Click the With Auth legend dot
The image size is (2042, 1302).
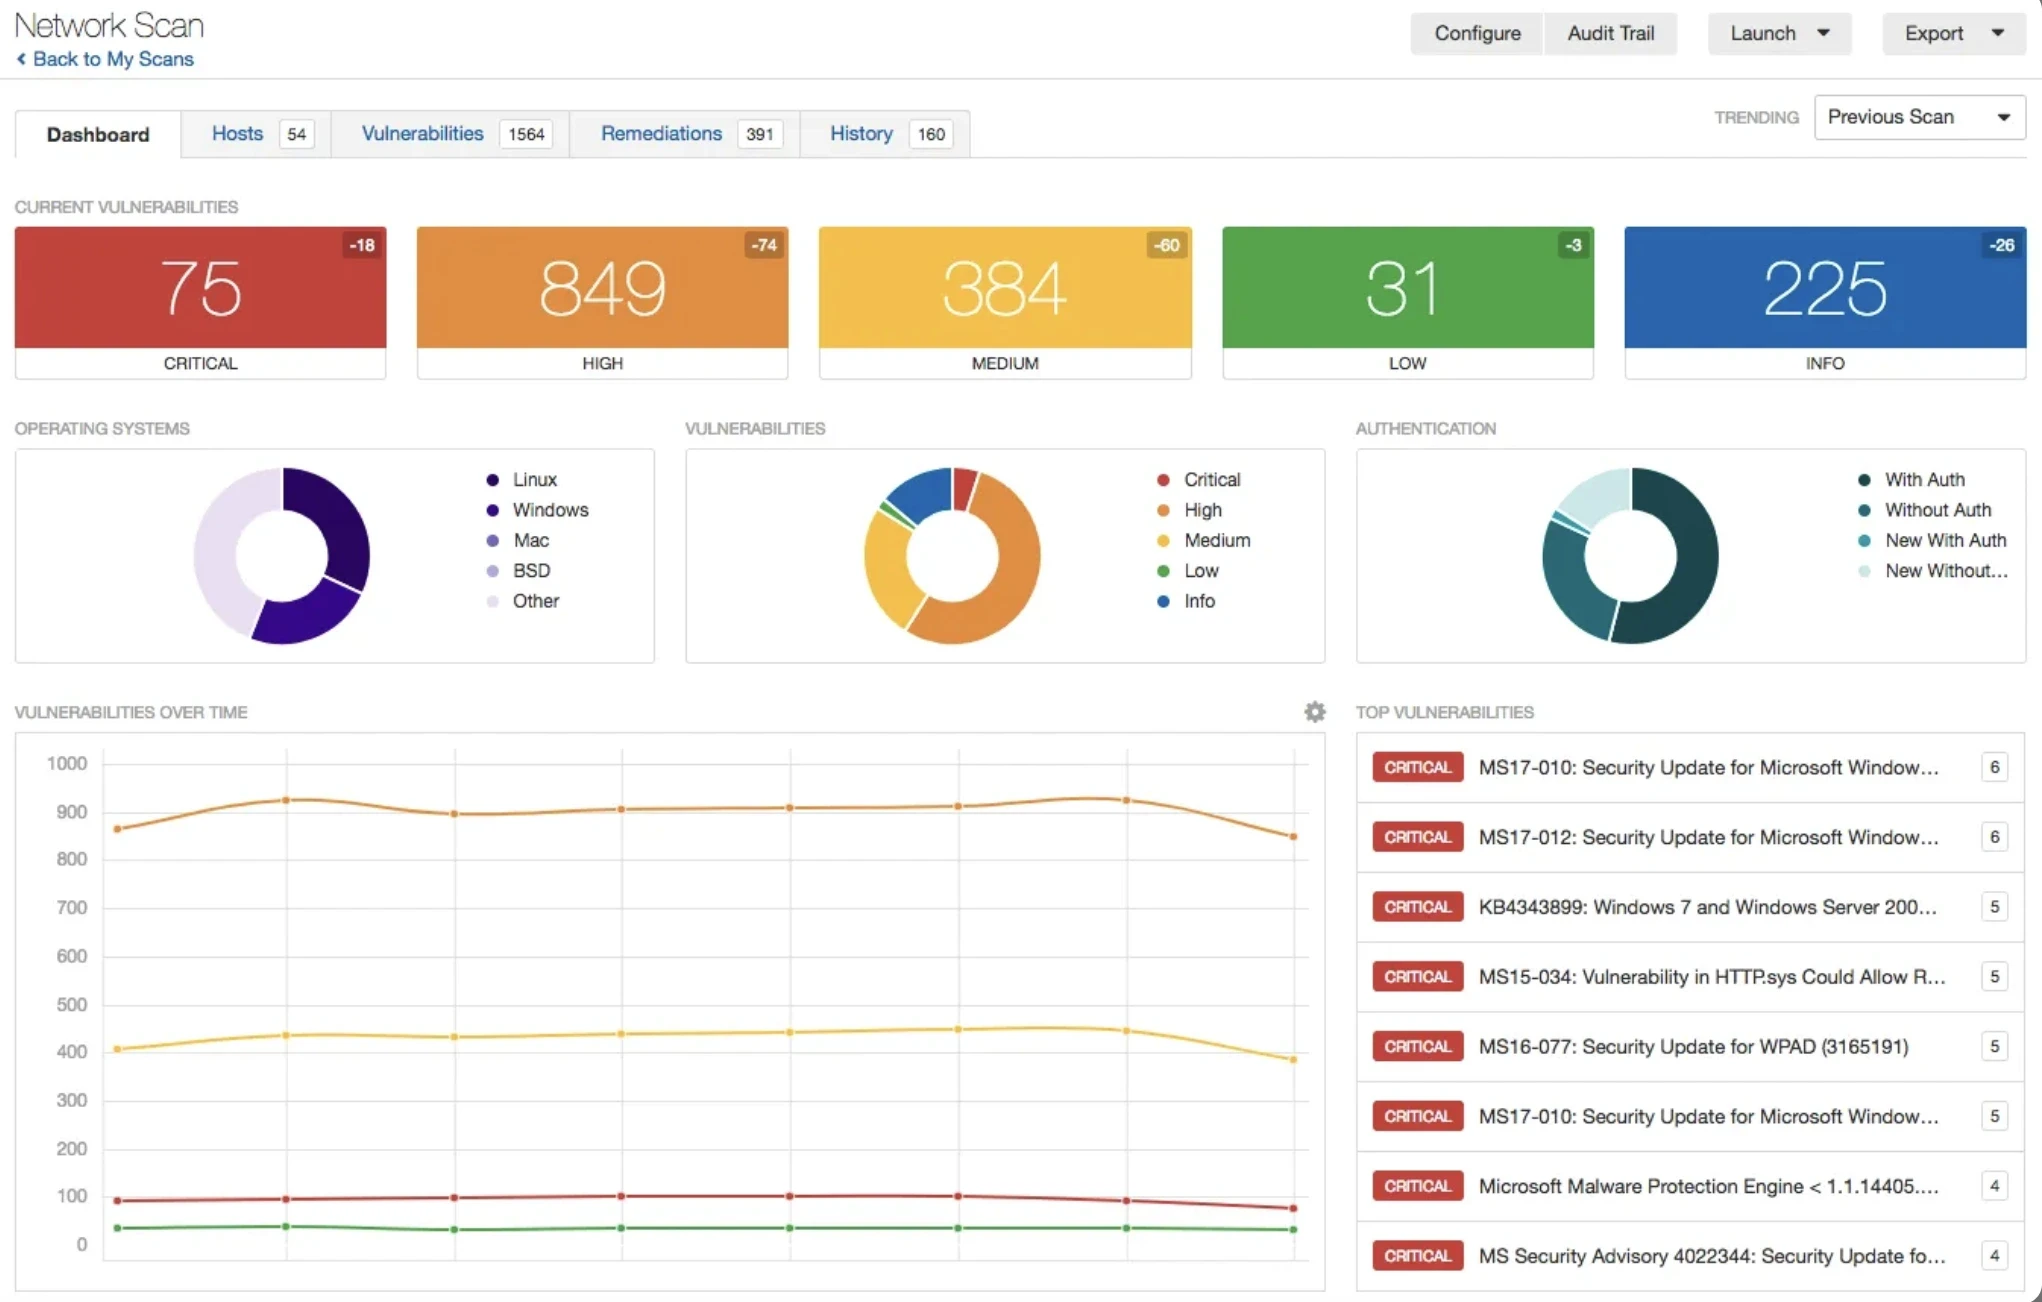[x=1864, y=479]
